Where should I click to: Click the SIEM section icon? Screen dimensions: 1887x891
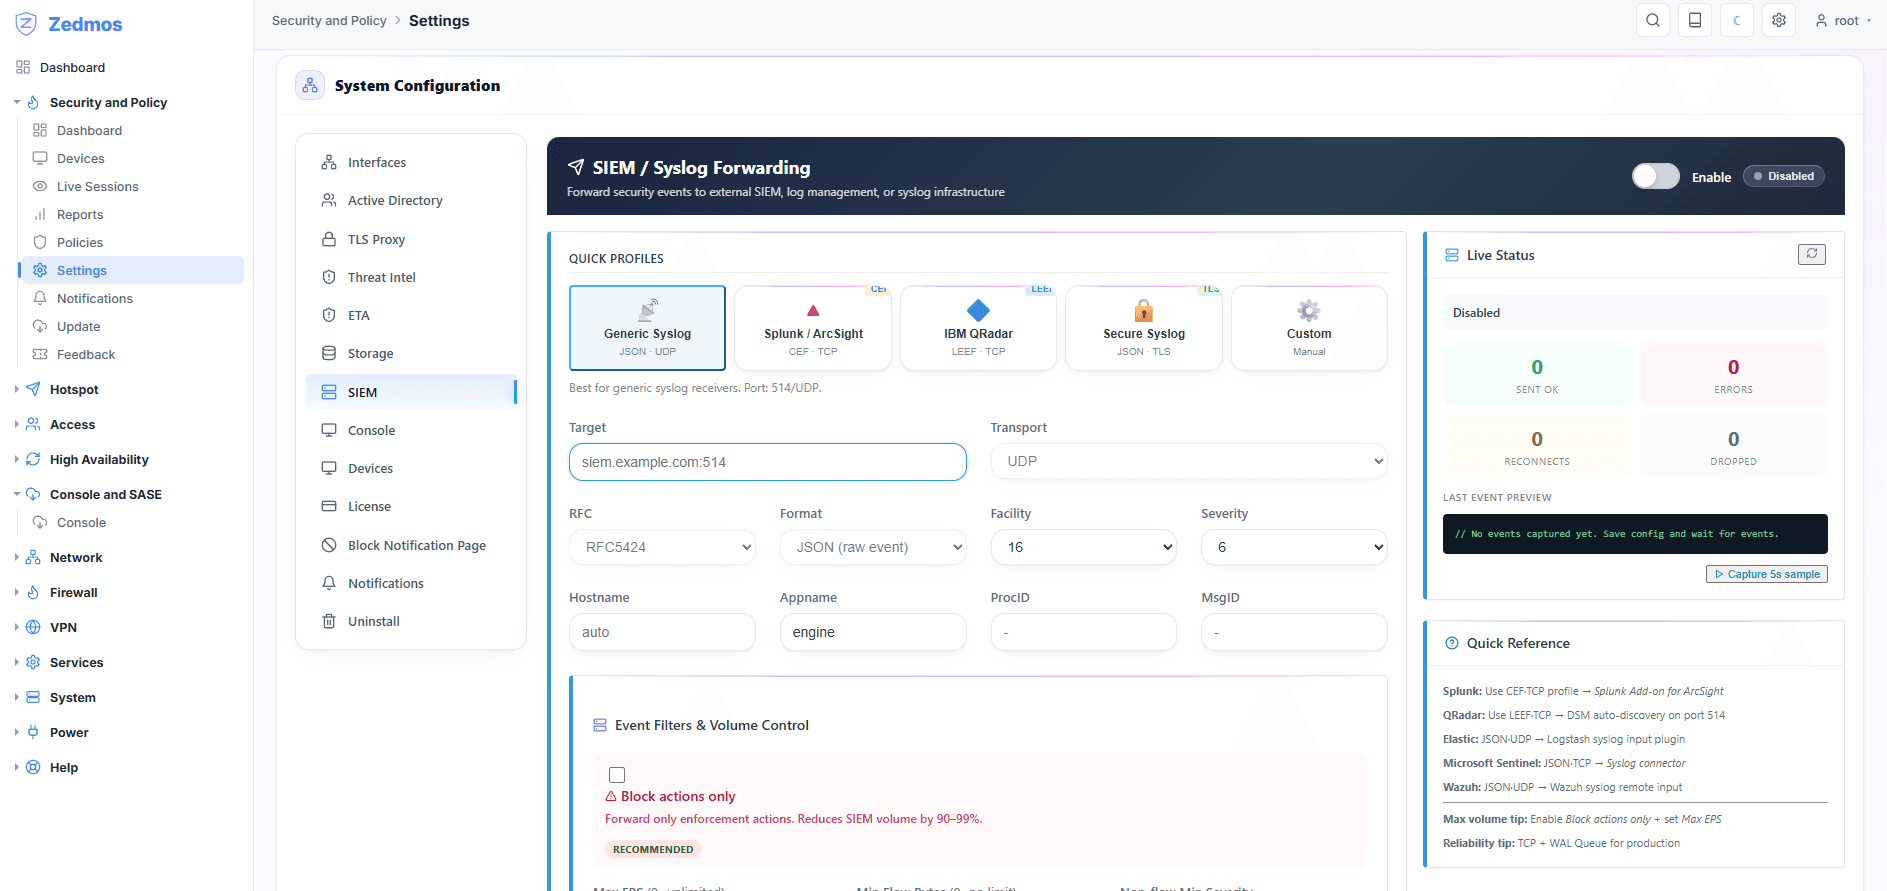329,392
